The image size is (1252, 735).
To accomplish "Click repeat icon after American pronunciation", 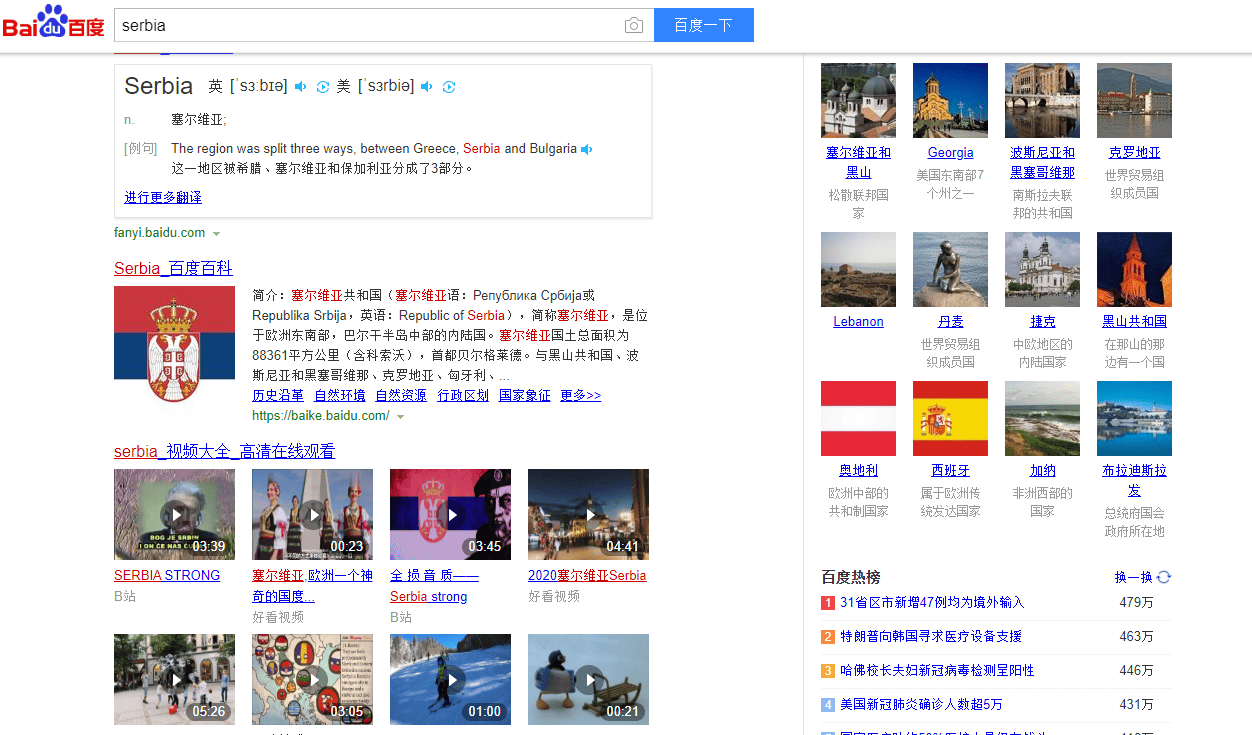I will pos(449,87).
